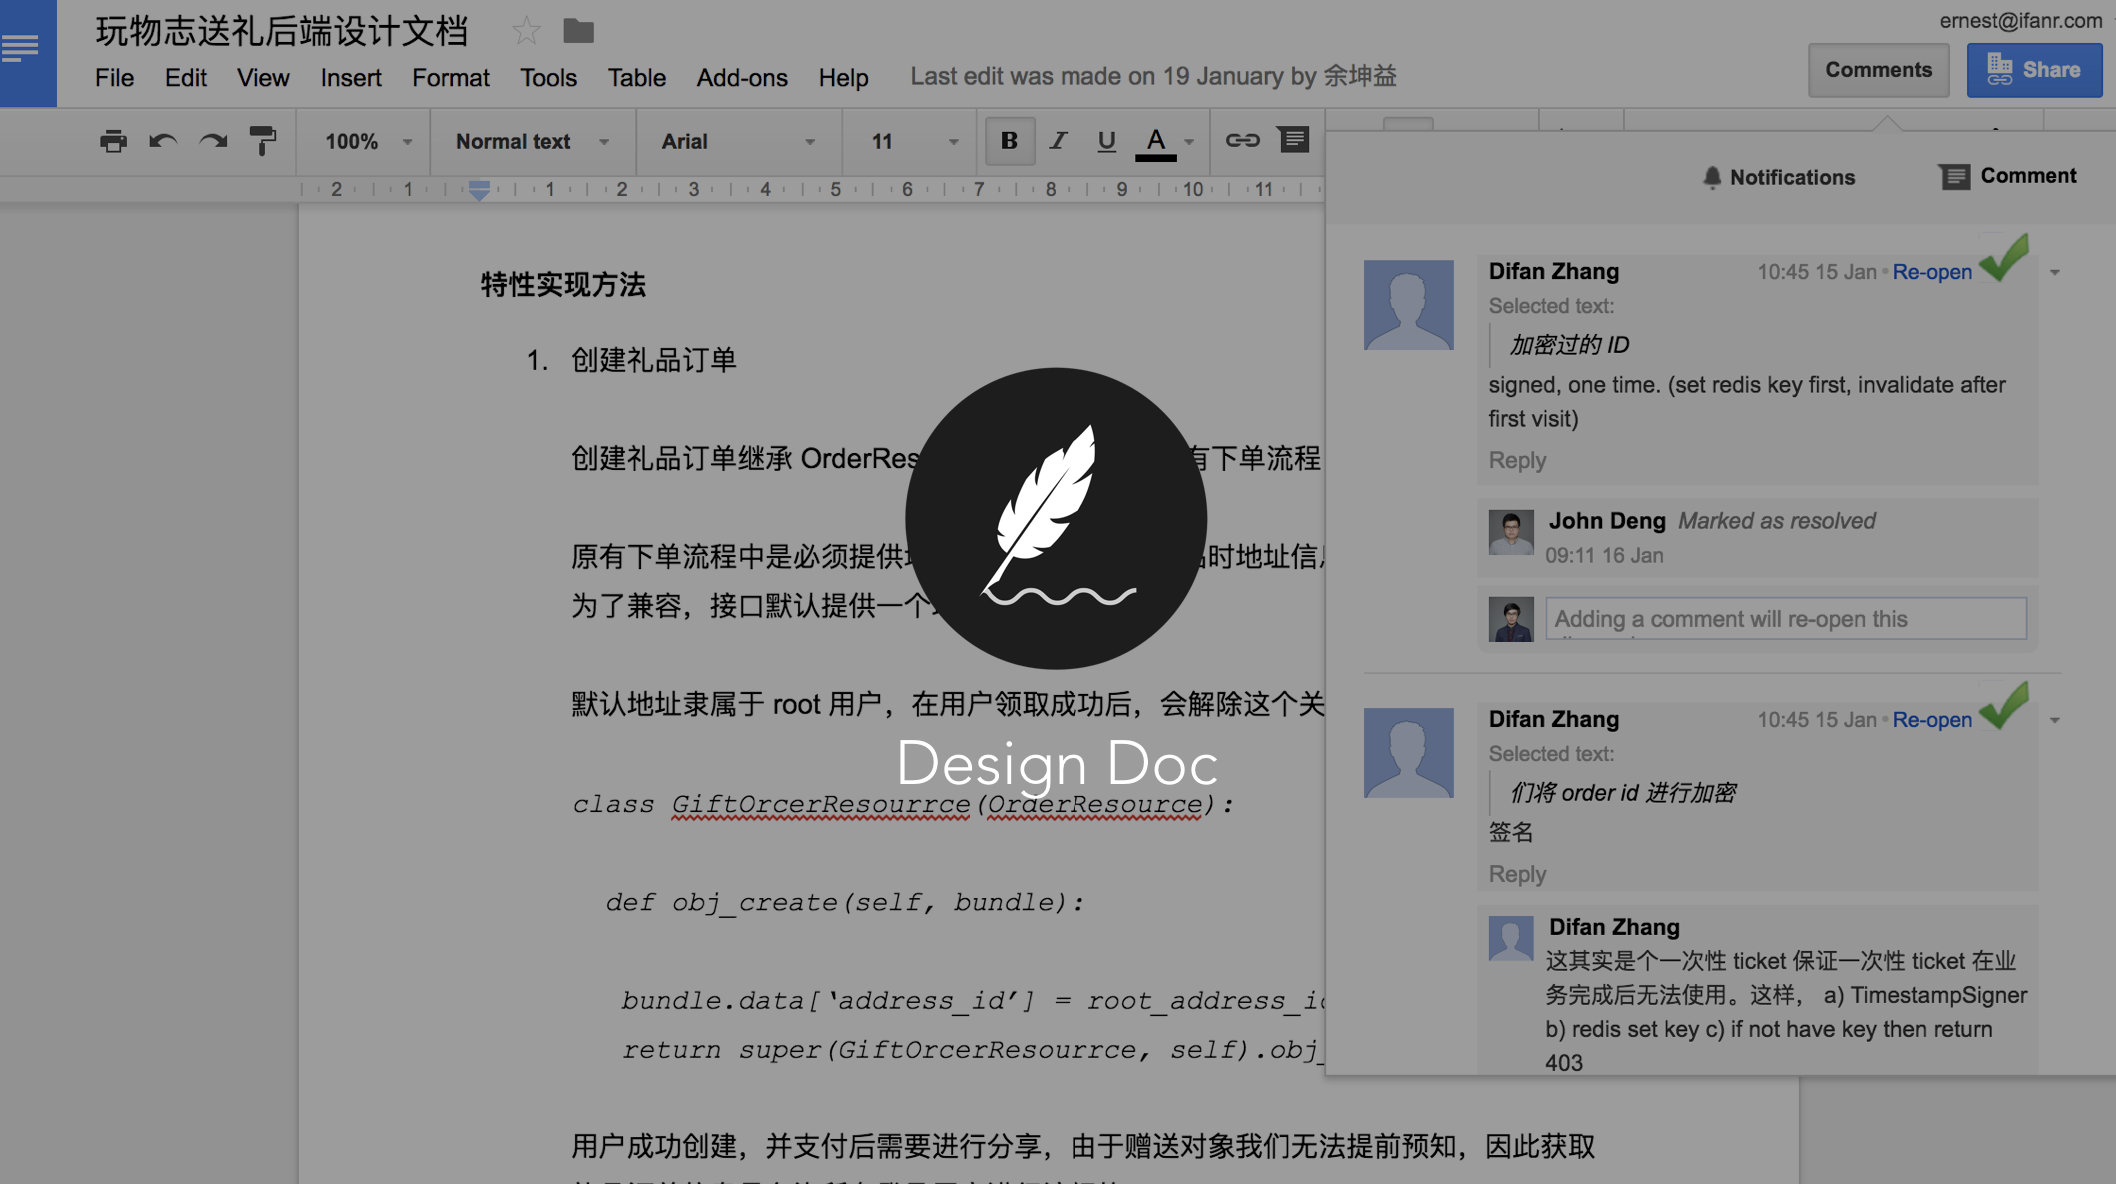Click the print icon in toolbar
Image resolution: width=2116 pixels, height=1184 pixels.
click(113, 141)
